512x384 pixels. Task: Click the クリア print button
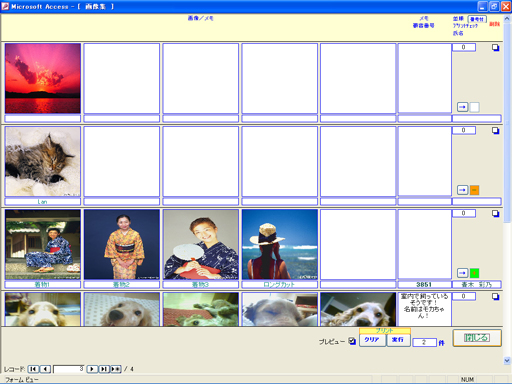click(372, 340)
